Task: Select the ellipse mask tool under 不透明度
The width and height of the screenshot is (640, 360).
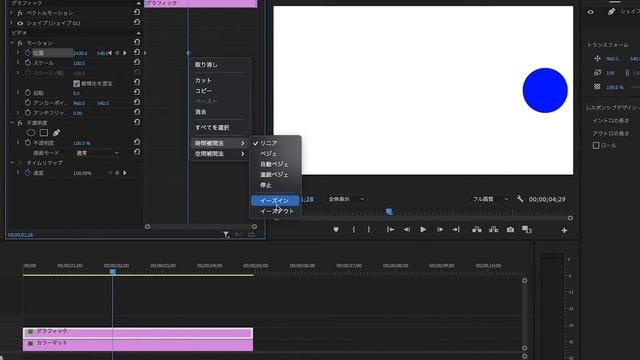Action: click(31, 133)
